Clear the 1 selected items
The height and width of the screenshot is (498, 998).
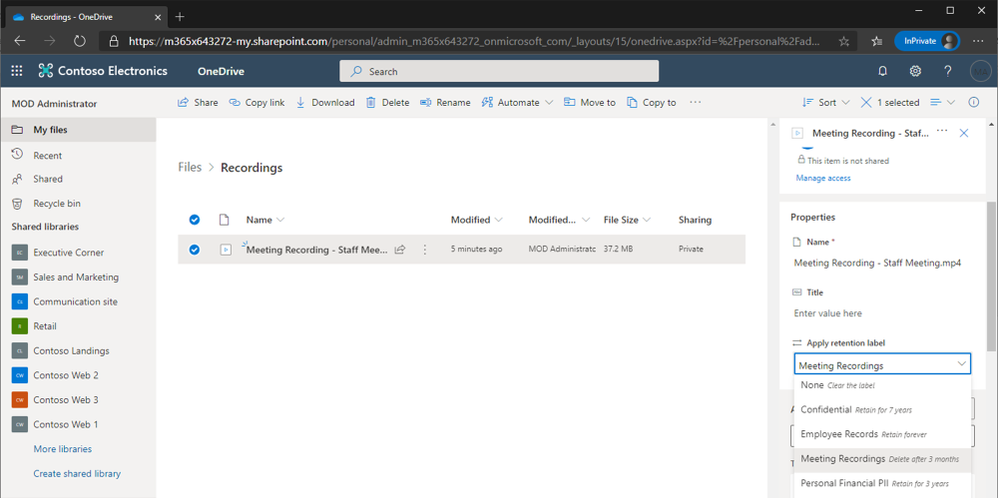point(890,103)
